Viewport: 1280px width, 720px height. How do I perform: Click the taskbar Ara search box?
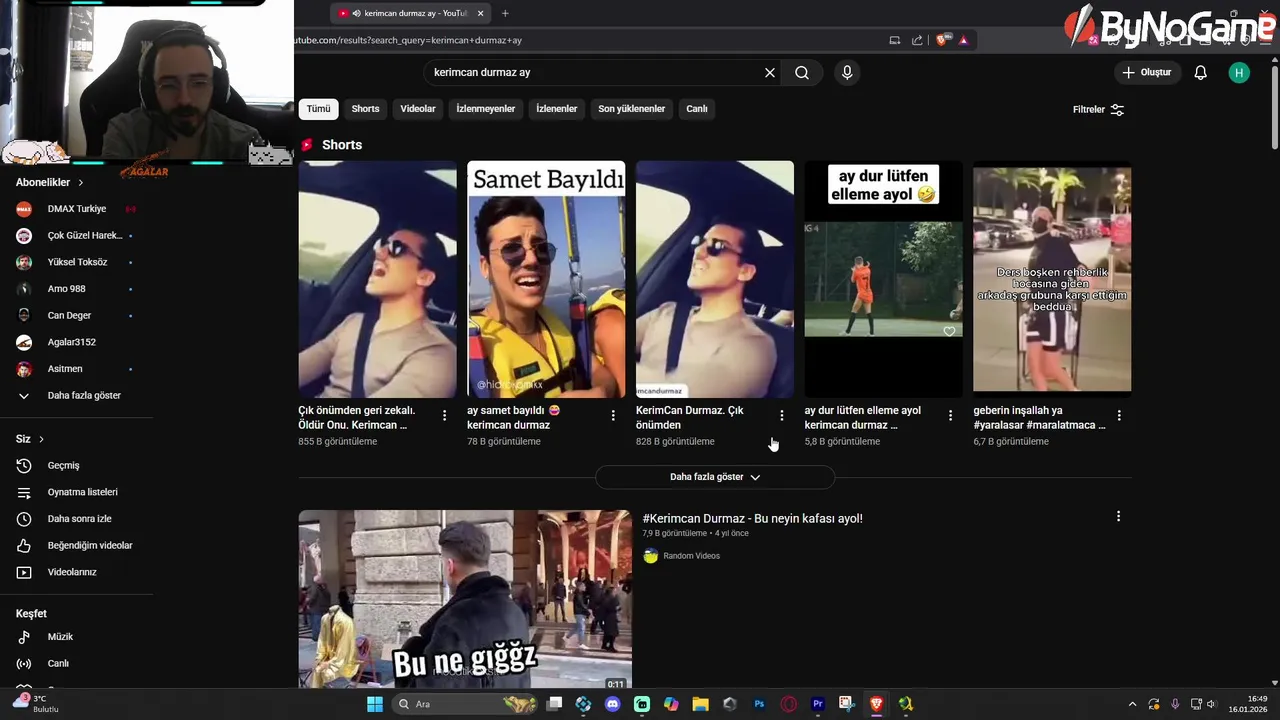(465, 704)
